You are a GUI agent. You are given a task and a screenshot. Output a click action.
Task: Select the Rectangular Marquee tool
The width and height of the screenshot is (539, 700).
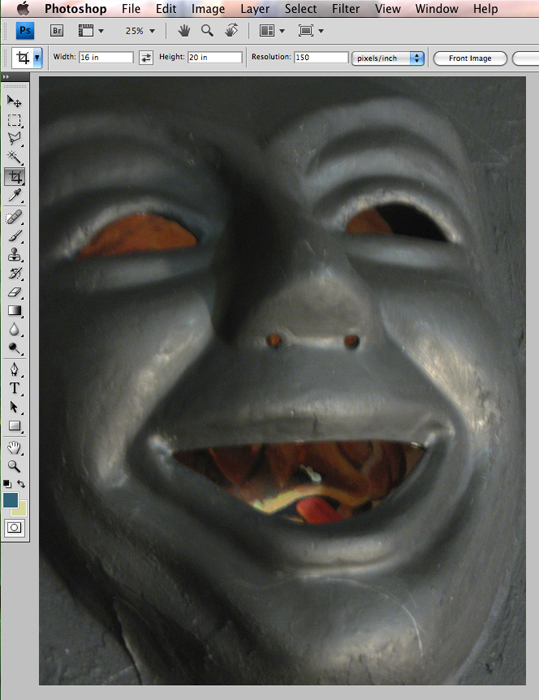(14, 120)
